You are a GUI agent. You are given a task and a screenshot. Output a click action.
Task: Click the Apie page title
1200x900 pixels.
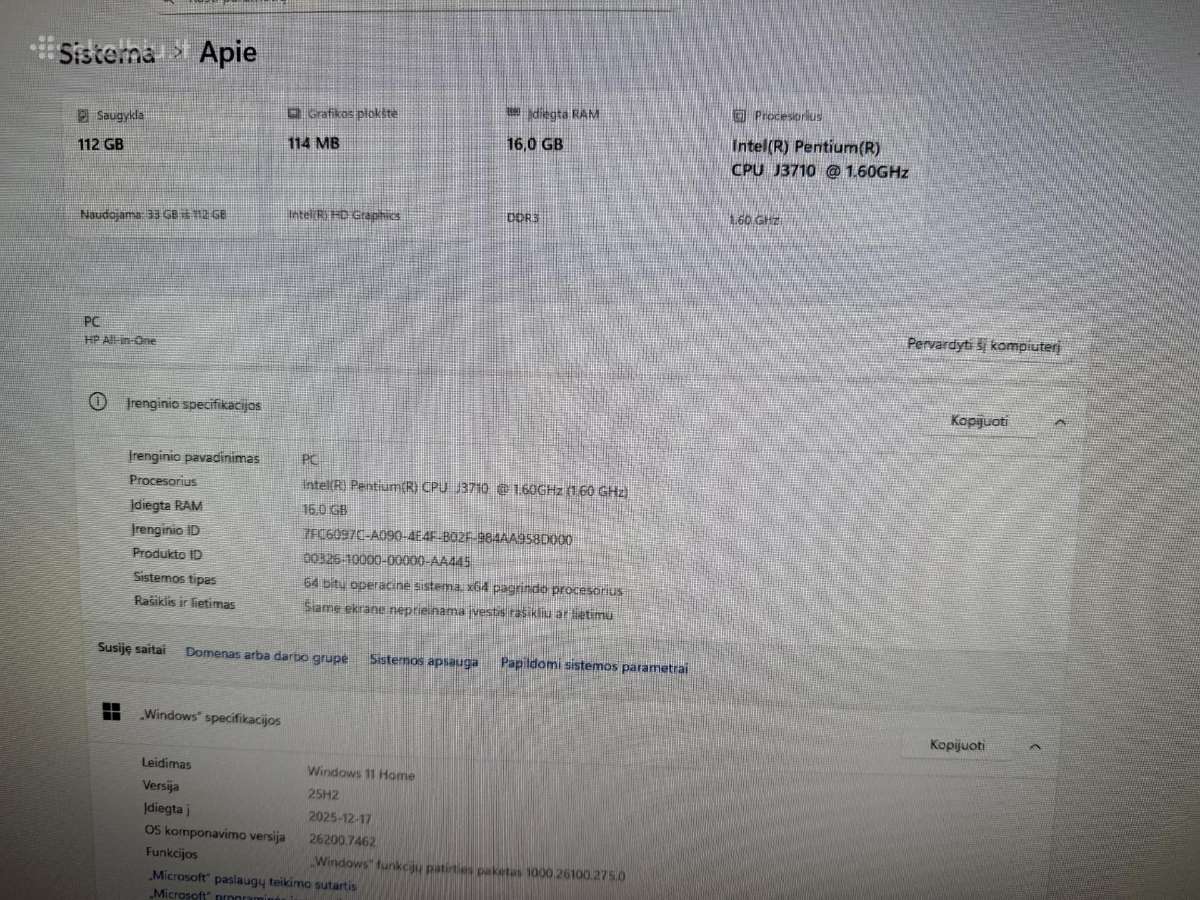(x=228, y=53)
